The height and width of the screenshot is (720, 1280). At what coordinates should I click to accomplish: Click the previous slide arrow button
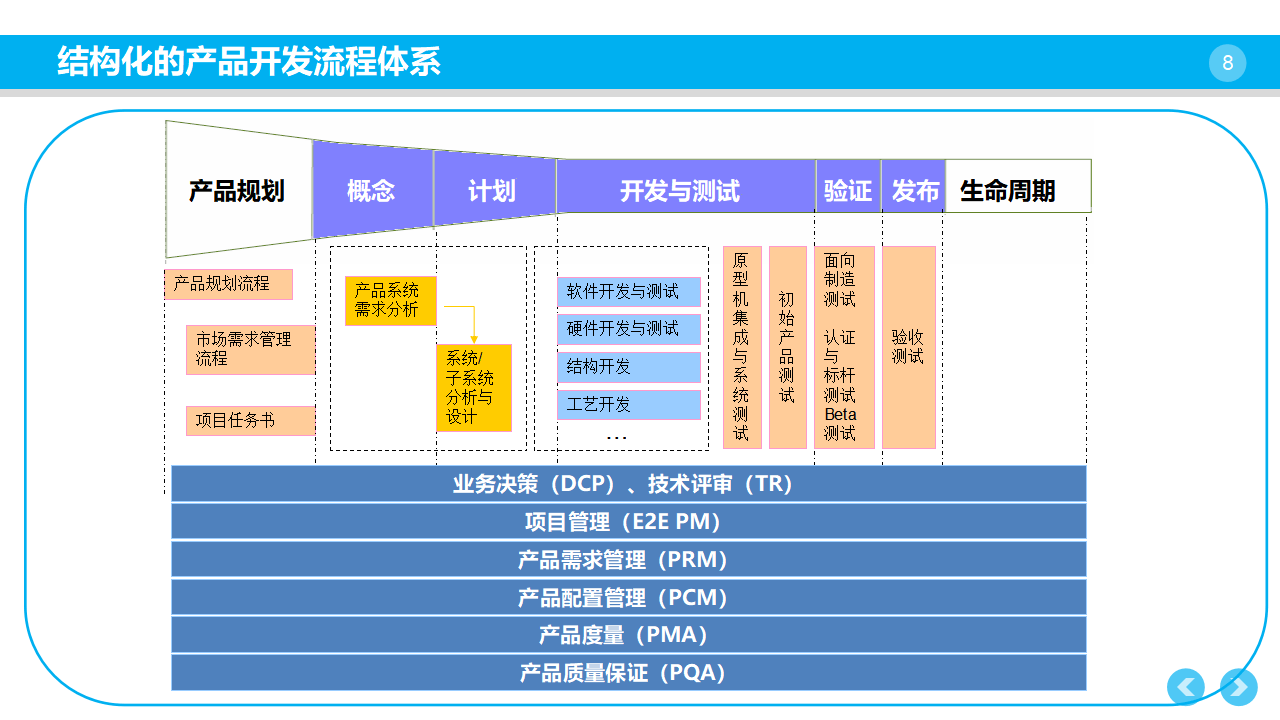(1186, 687)
